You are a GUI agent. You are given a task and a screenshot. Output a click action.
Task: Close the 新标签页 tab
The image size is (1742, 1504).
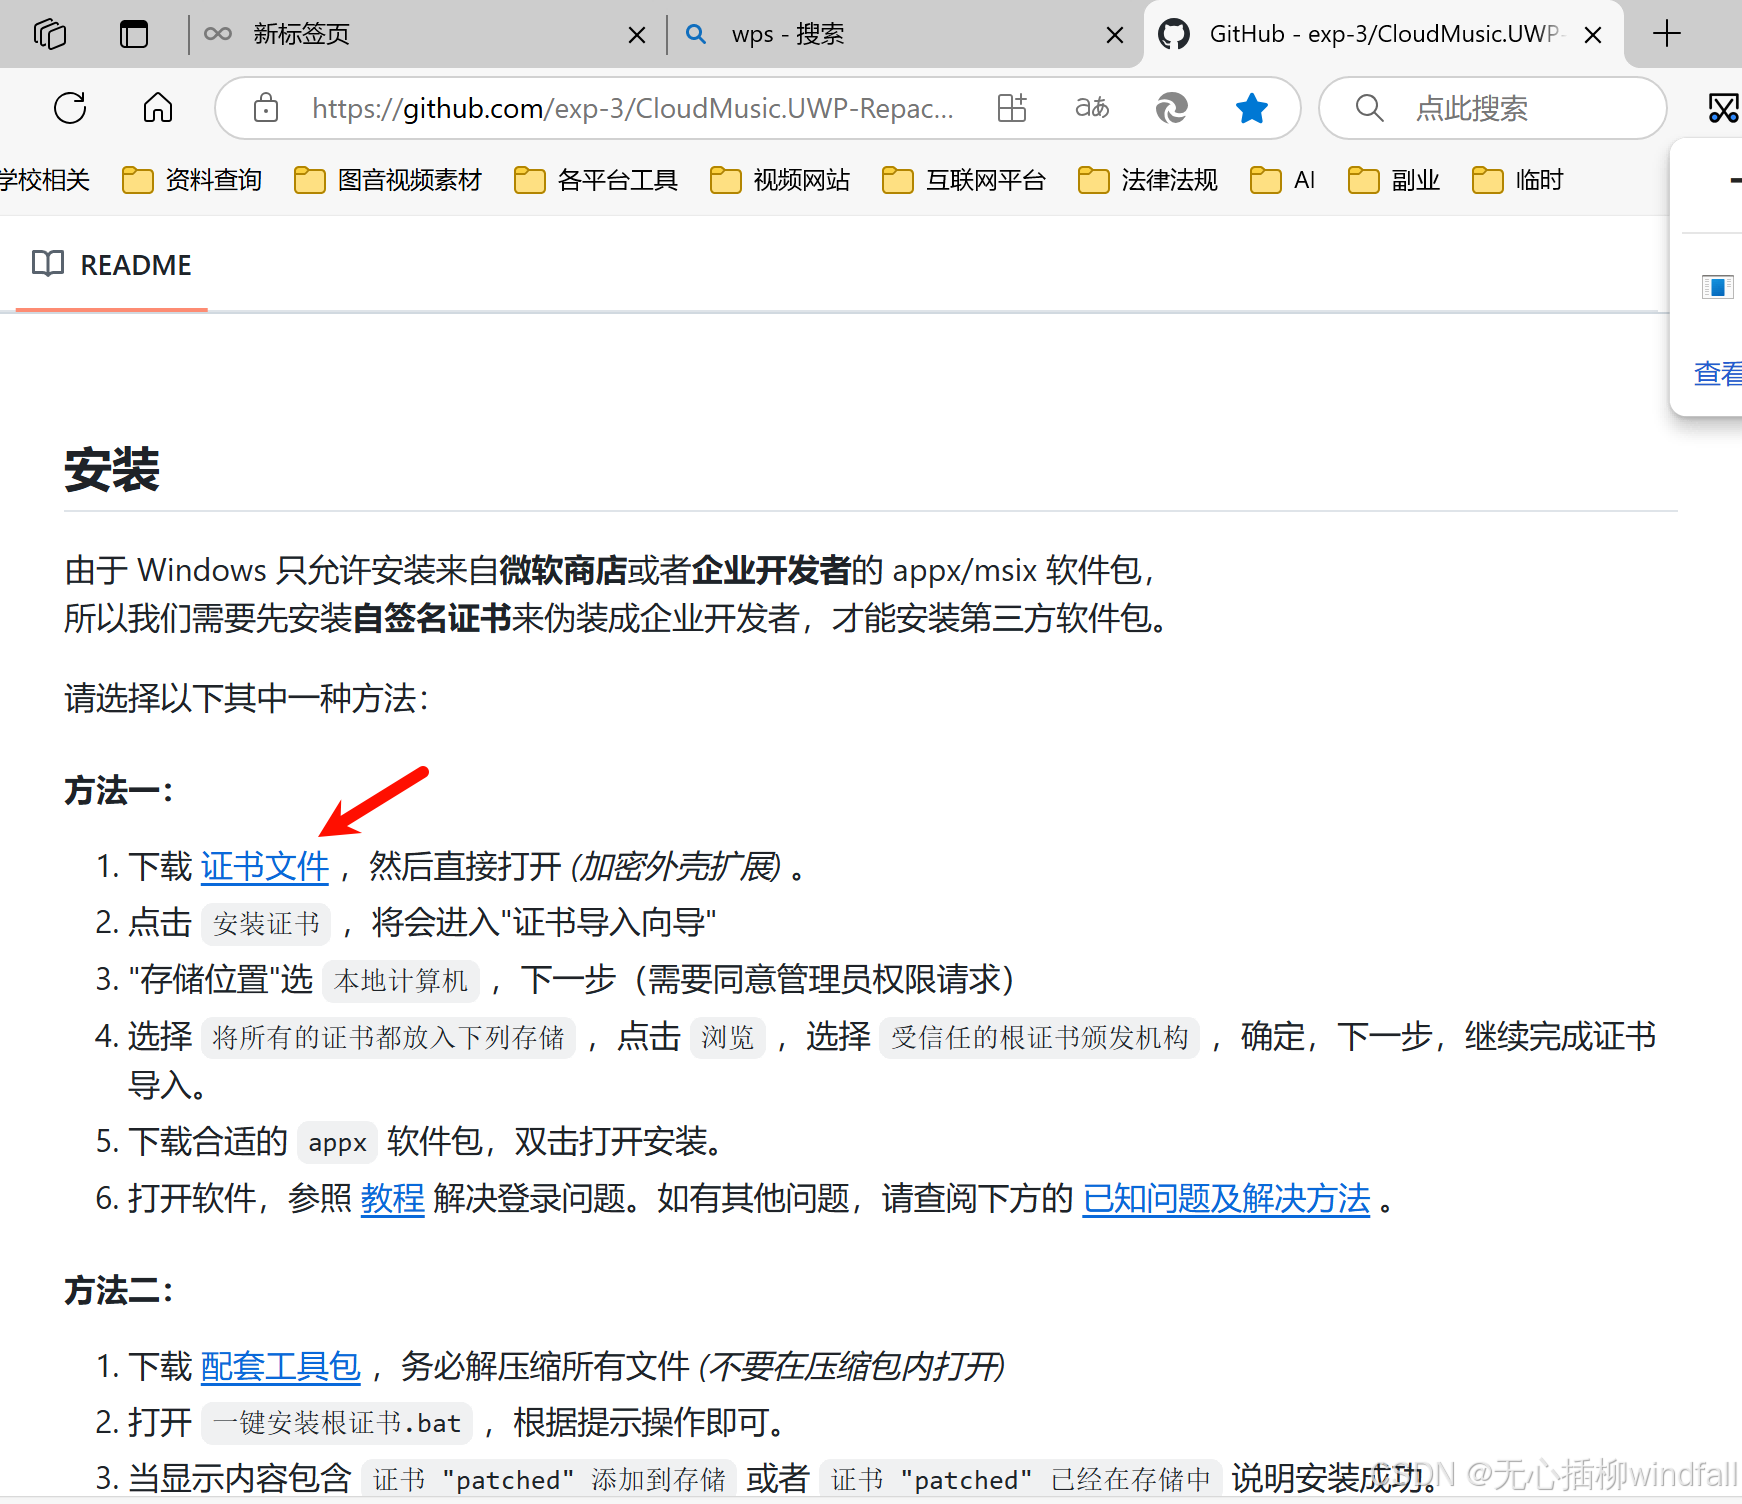click(636, 35)
